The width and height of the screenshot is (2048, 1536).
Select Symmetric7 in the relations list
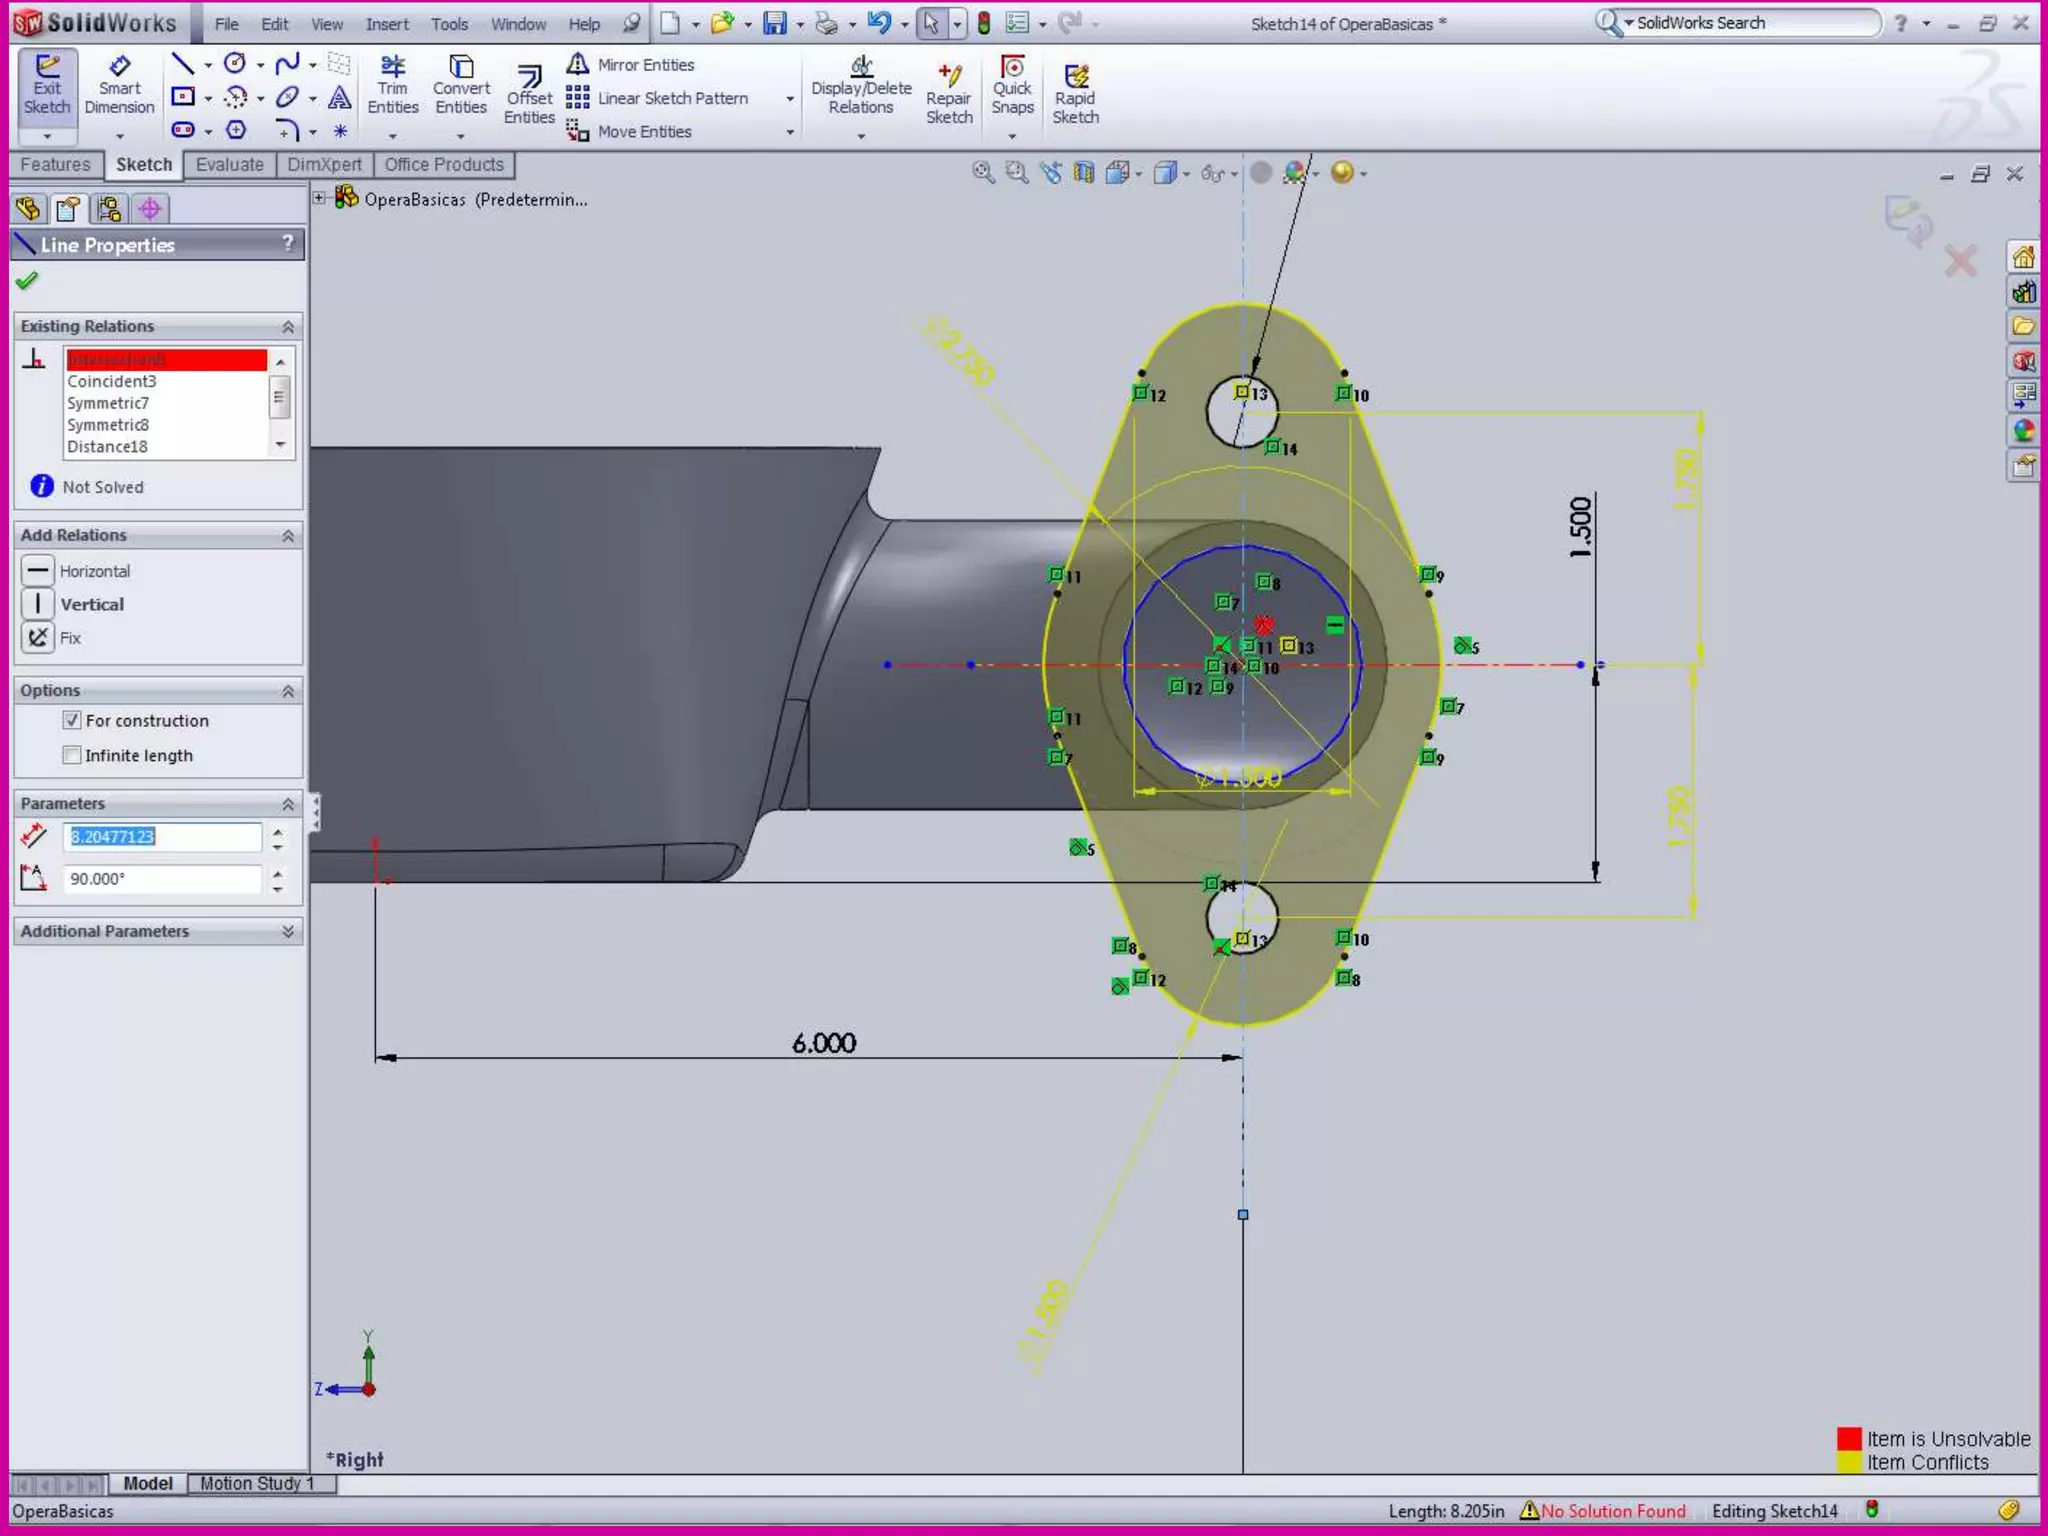[x=108, y=403]
